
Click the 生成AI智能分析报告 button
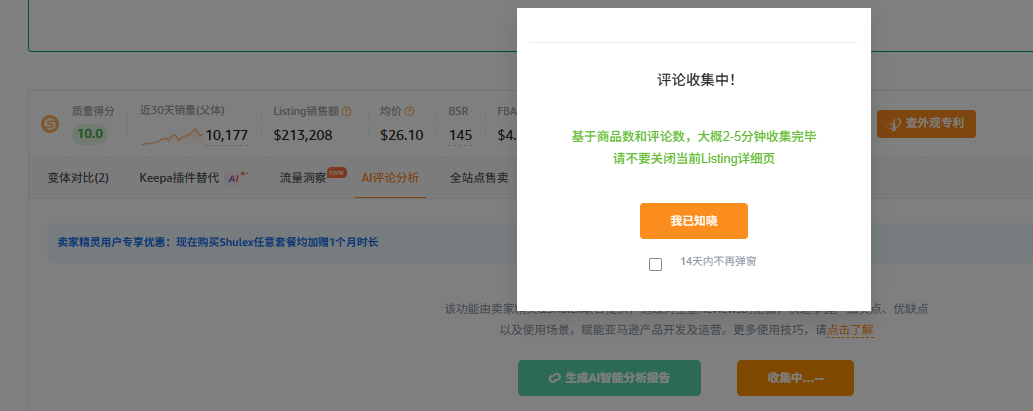[x=609, y=378]
